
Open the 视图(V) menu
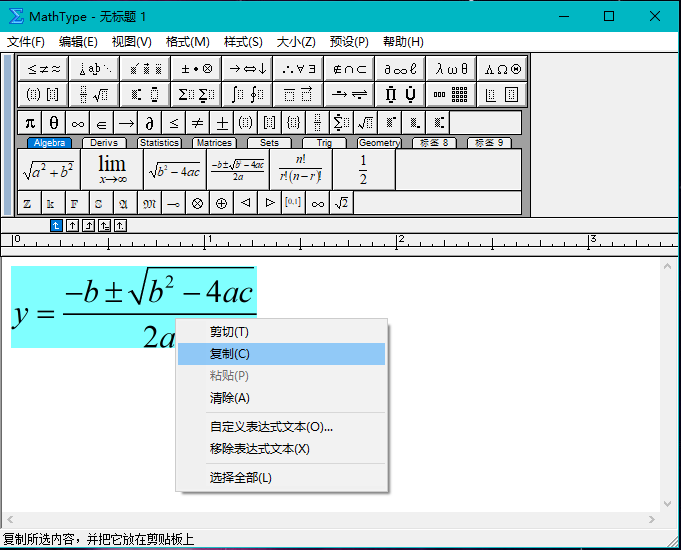pos(132,42)
